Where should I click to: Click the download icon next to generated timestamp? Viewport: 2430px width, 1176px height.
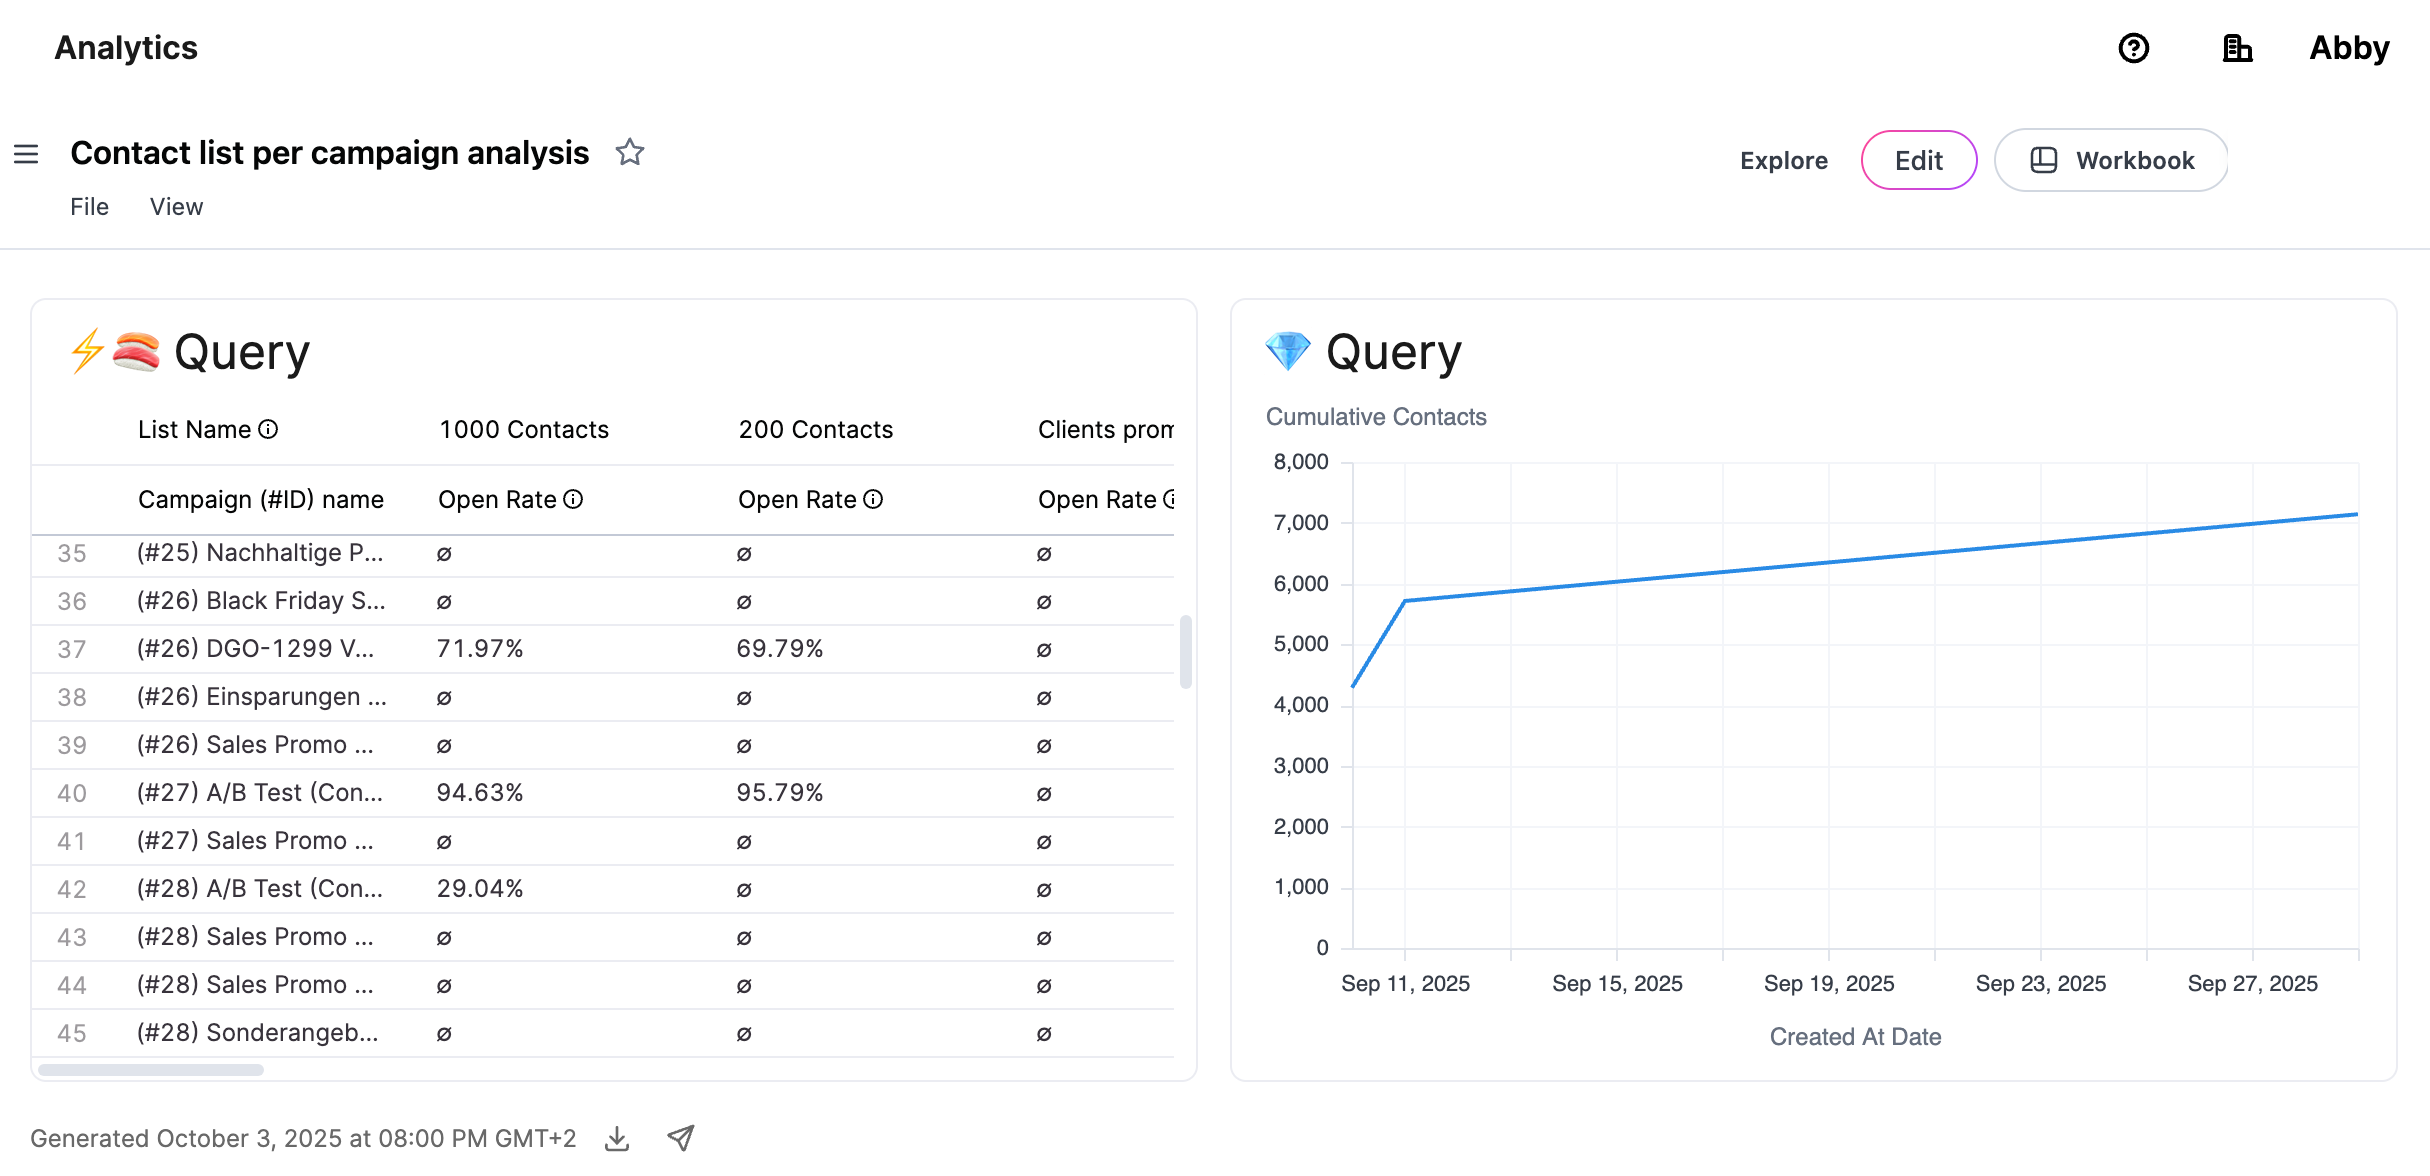(617, 1138)
